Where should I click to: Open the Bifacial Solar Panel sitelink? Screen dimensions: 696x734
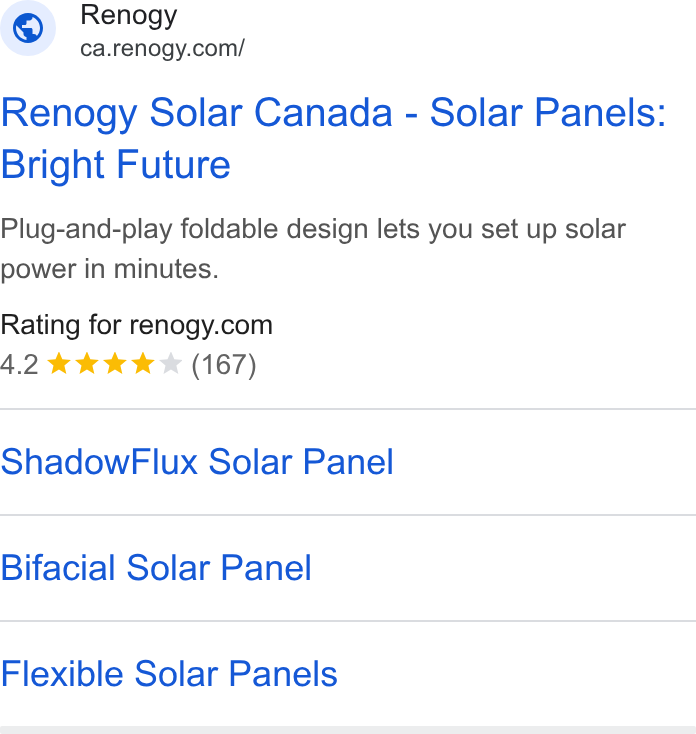(156, 568)
